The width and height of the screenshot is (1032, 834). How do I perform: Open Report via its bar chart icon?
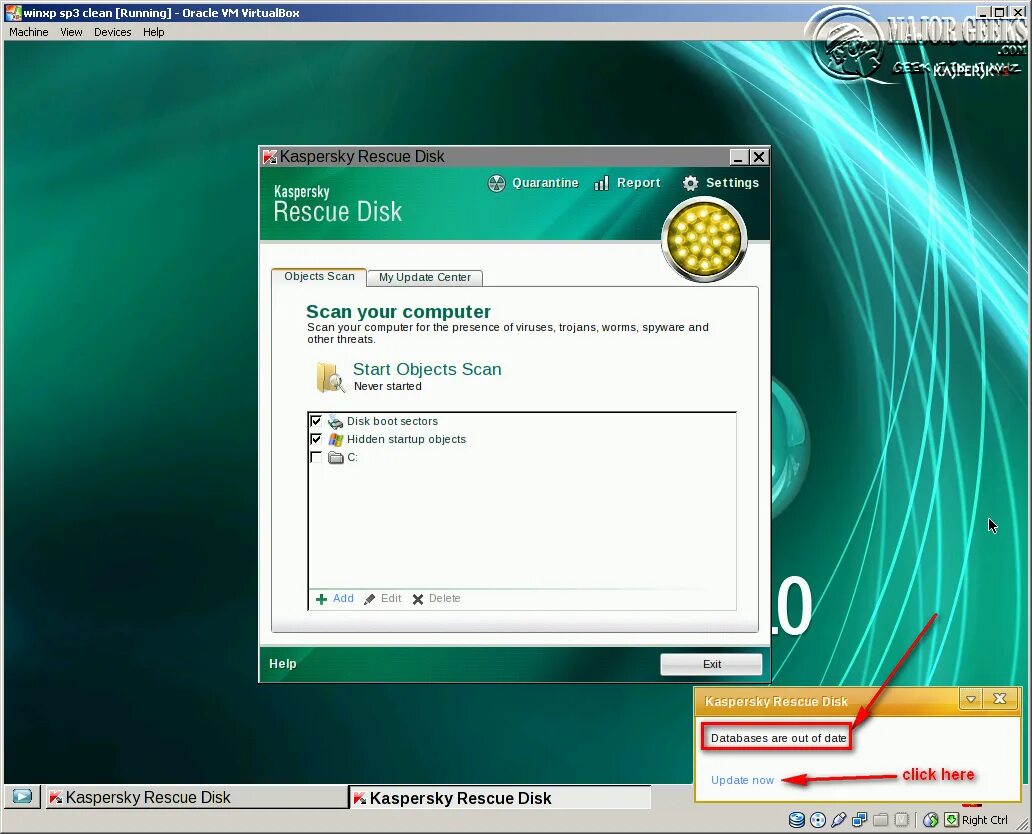(x=601, y=183)
